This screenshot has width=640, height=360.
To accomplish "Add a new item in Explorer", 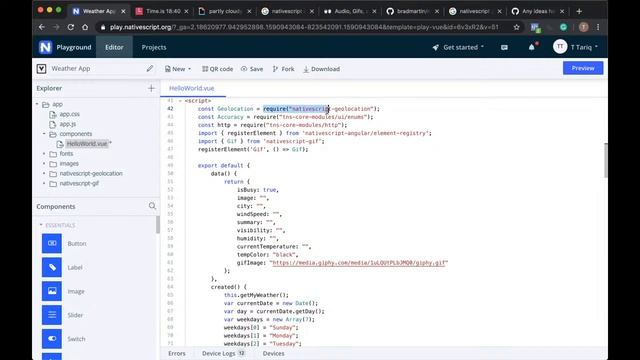I will (151, 88).
